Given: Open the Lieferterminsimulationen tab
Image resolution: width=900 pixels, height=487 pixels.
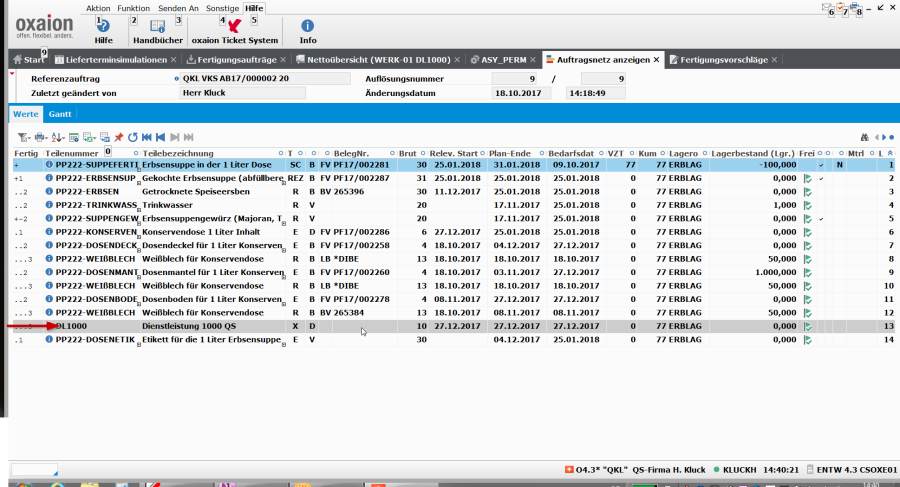Looking at the screenshot, I should 115,60.
